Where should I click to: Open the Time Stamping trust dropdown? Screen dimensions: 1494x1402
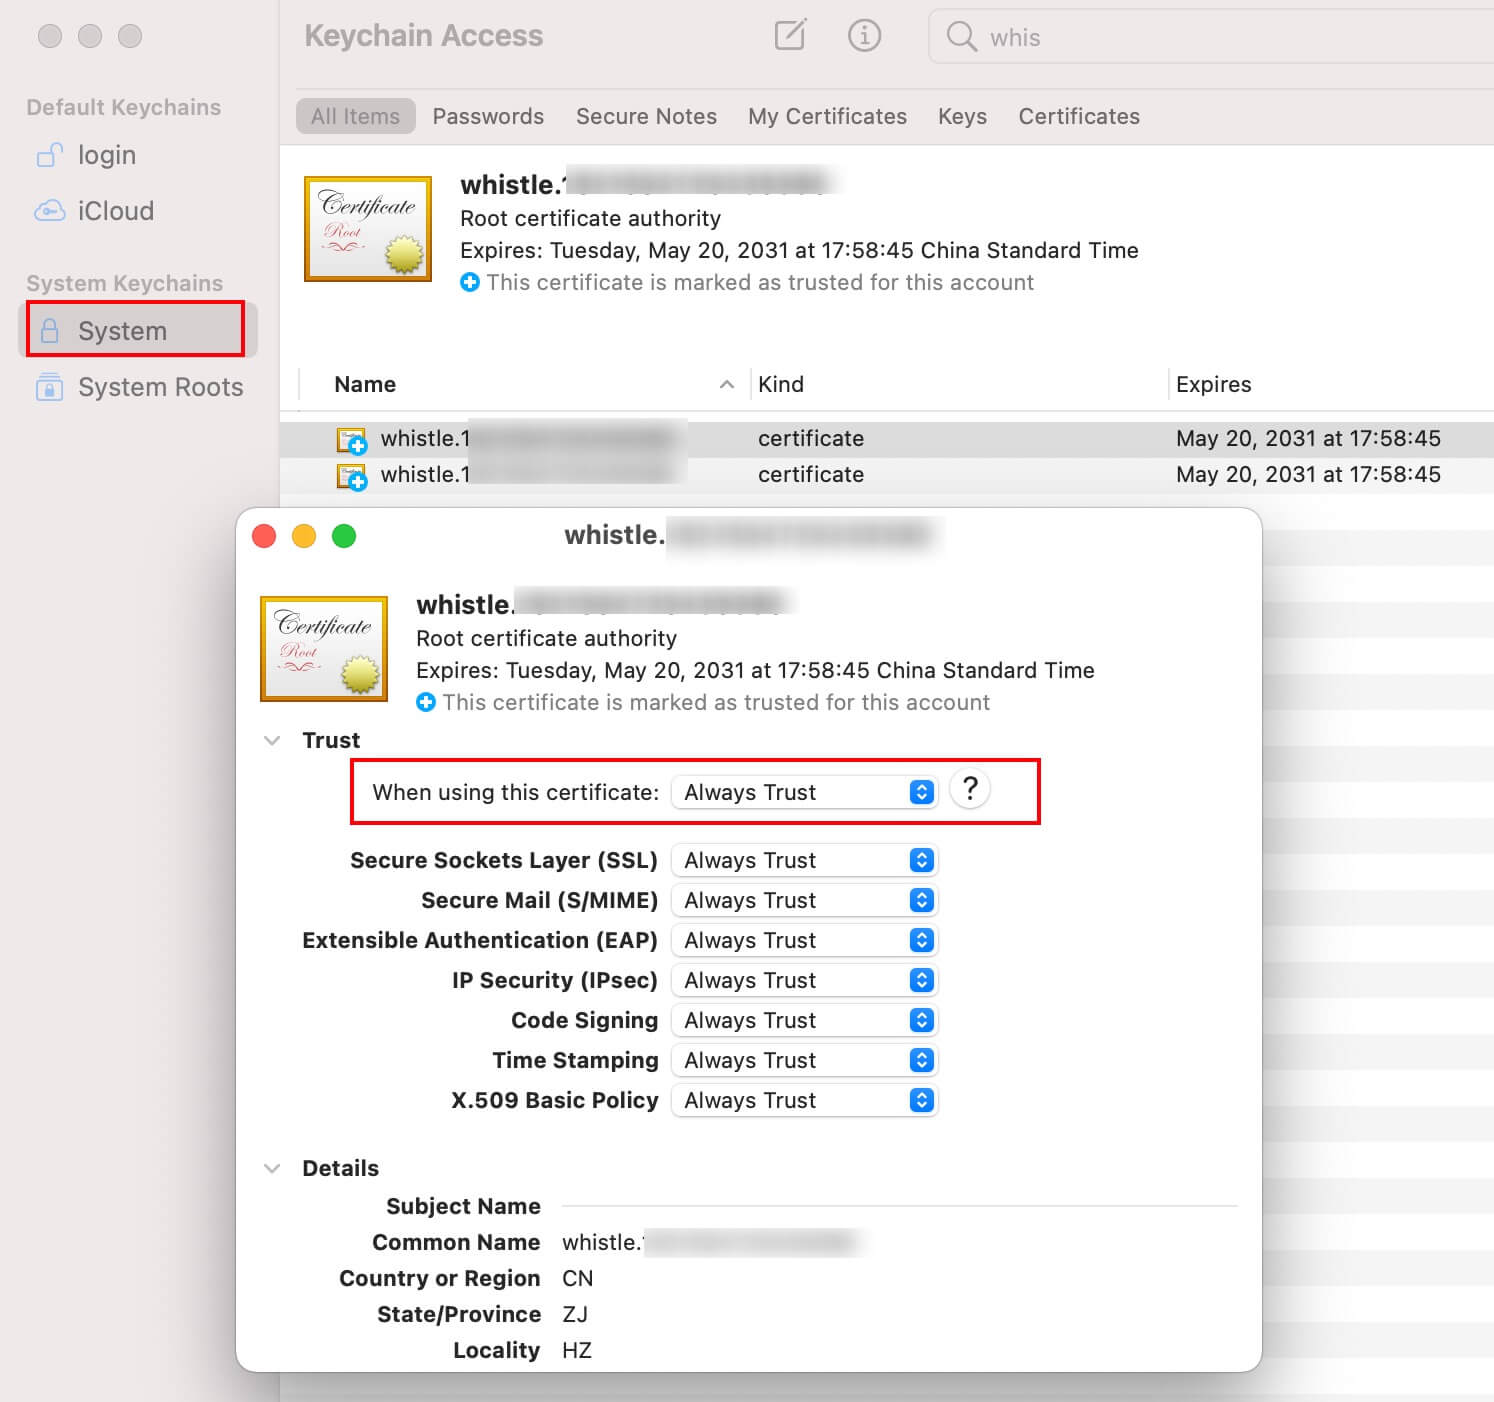[x=804, y=1060]
